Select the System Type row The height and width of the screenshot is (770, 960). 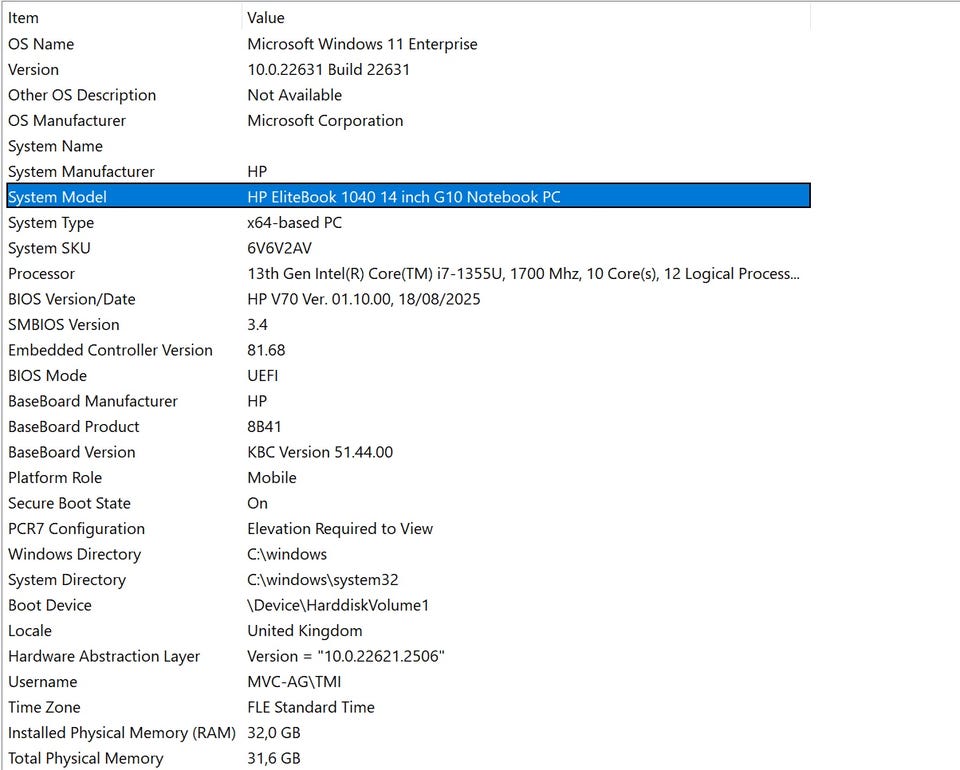pos(408,223)
